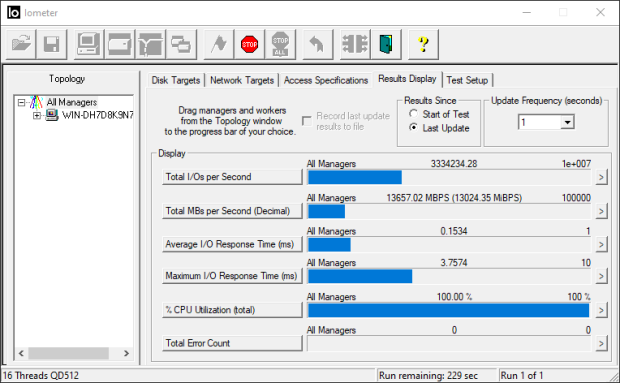Image resolution: width=620 pixels, height=383 pixels.
Task: Duplicate the selected worker
Action: click(181, 44)
